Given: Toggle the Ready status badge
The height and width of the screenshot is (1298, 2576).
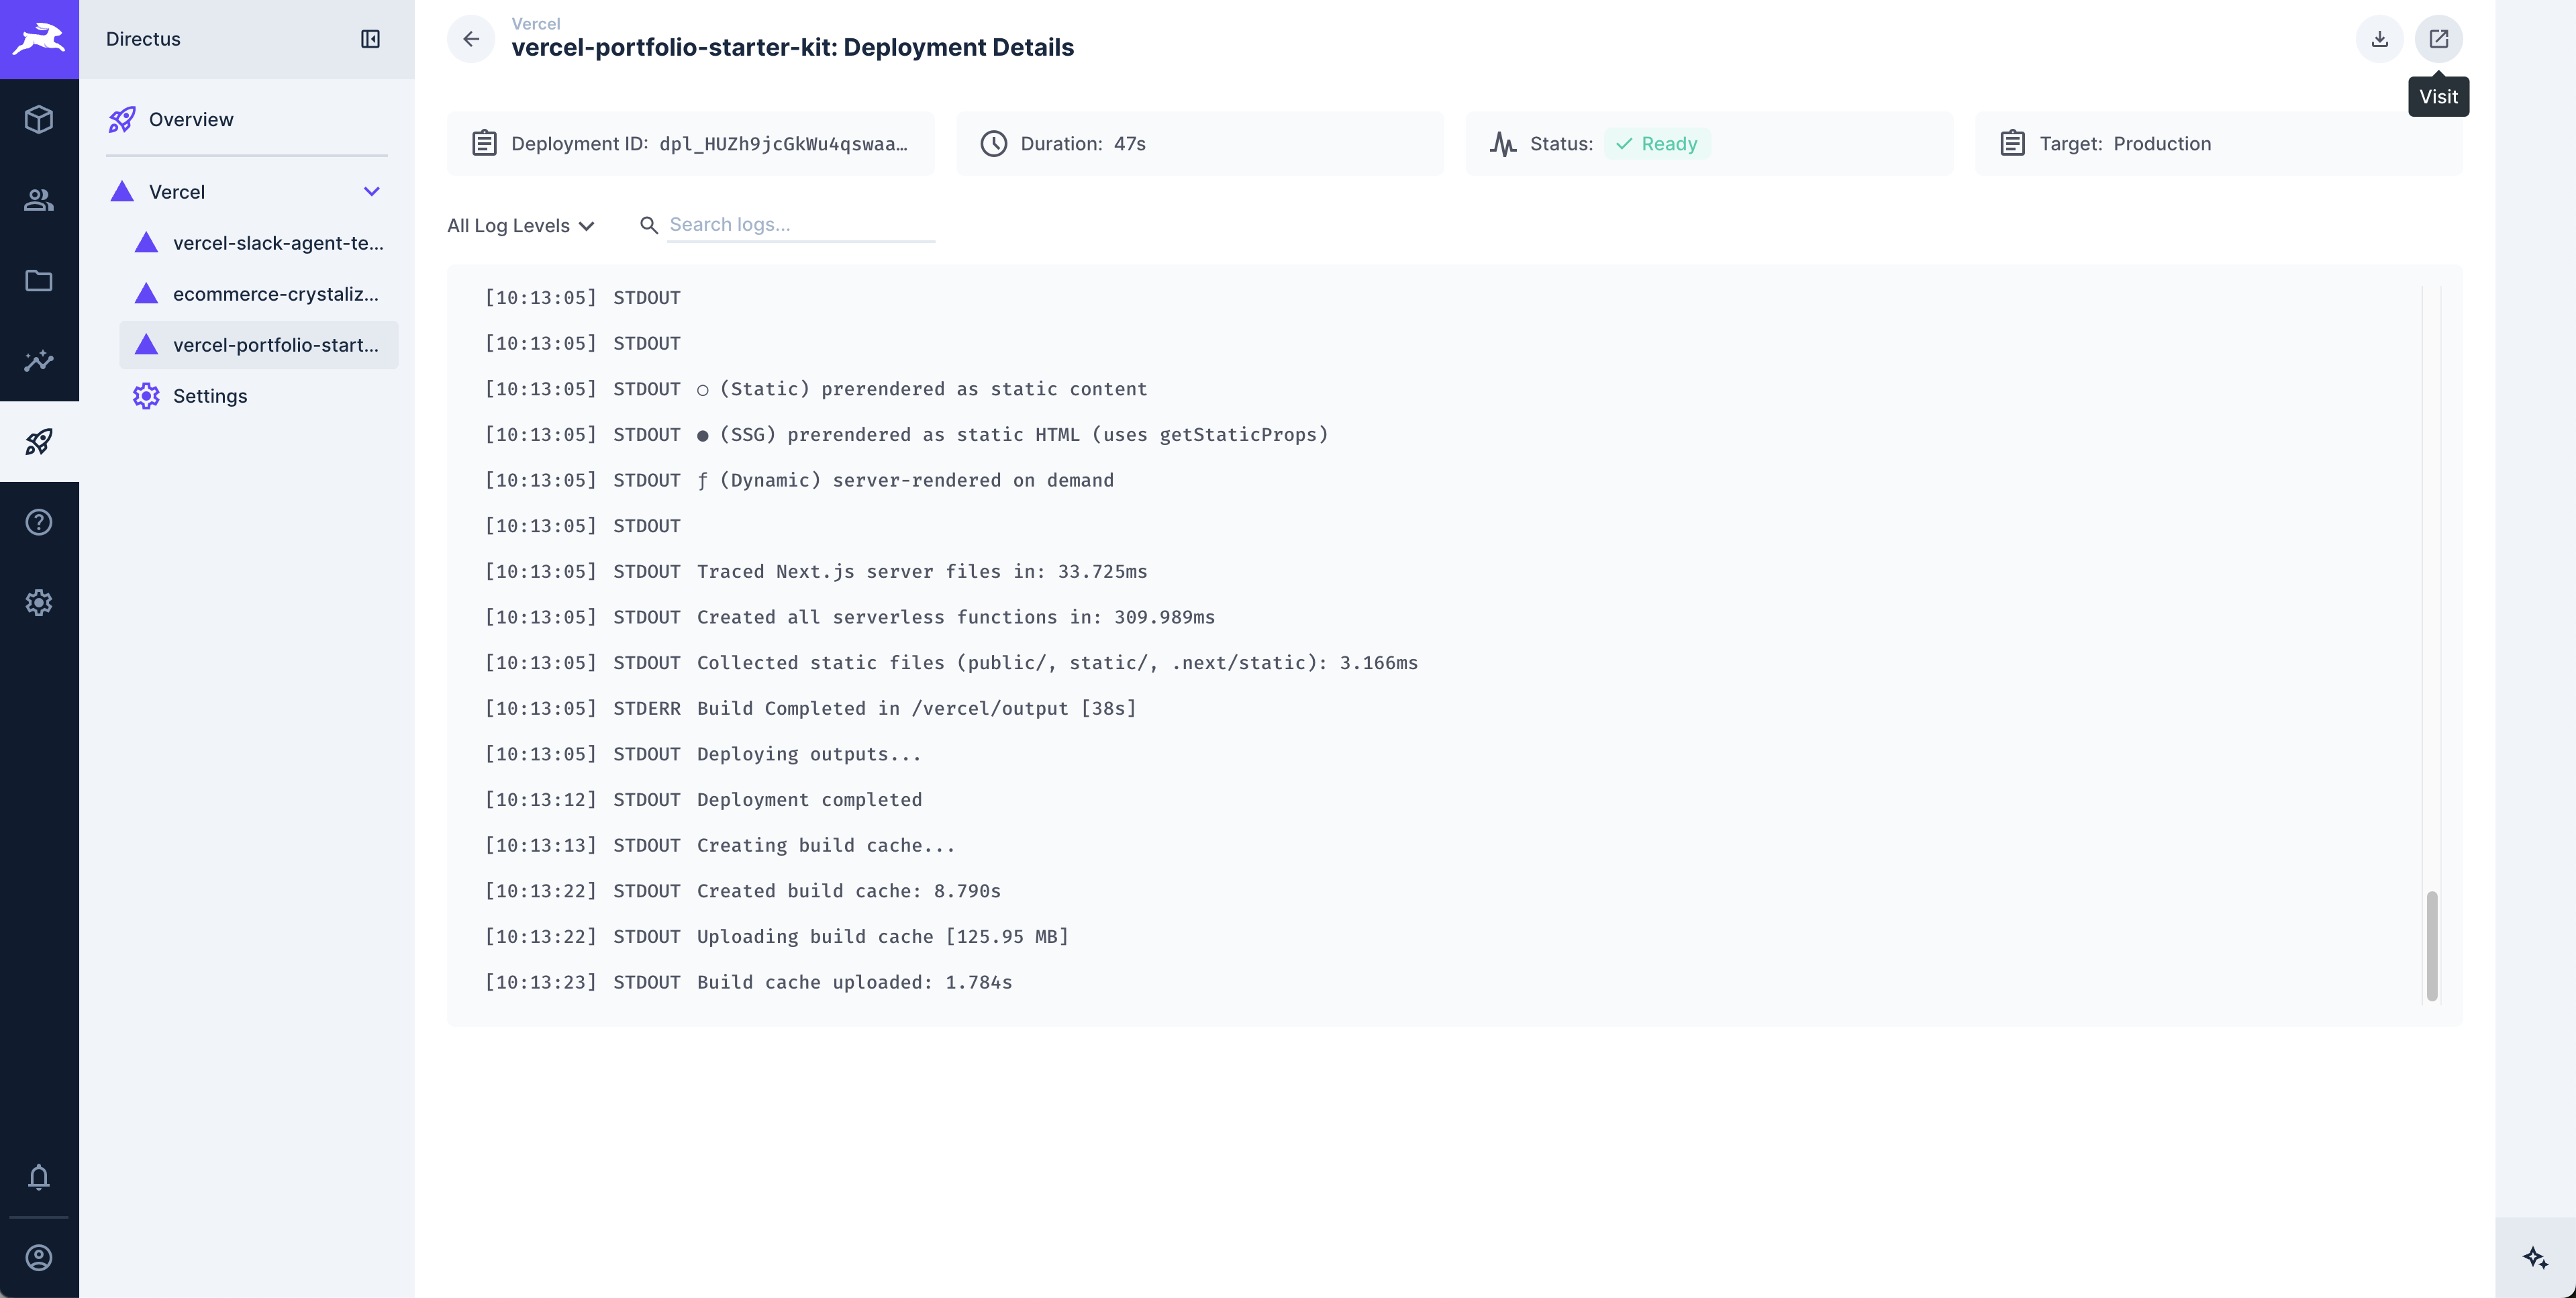Looking at the screenshot, I should (x=1657, y=143).
